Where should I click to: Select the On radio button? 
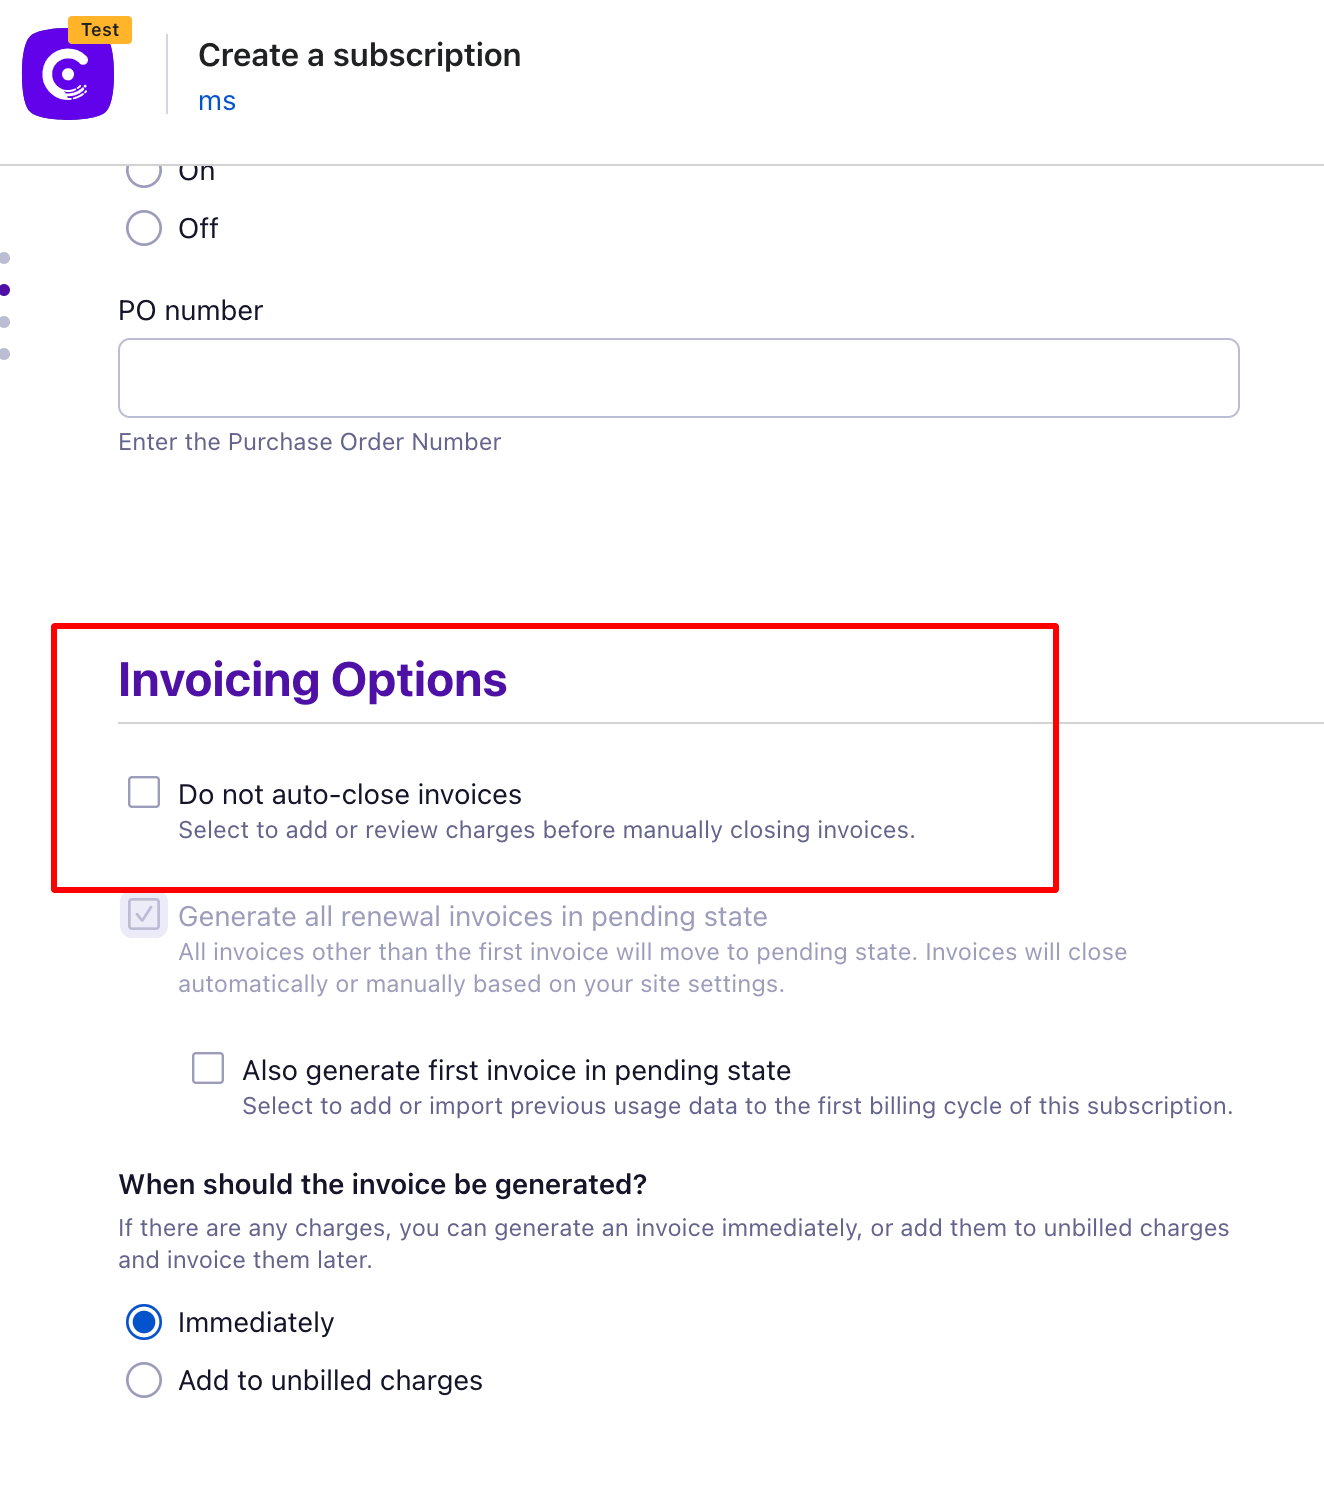[144, 174]
